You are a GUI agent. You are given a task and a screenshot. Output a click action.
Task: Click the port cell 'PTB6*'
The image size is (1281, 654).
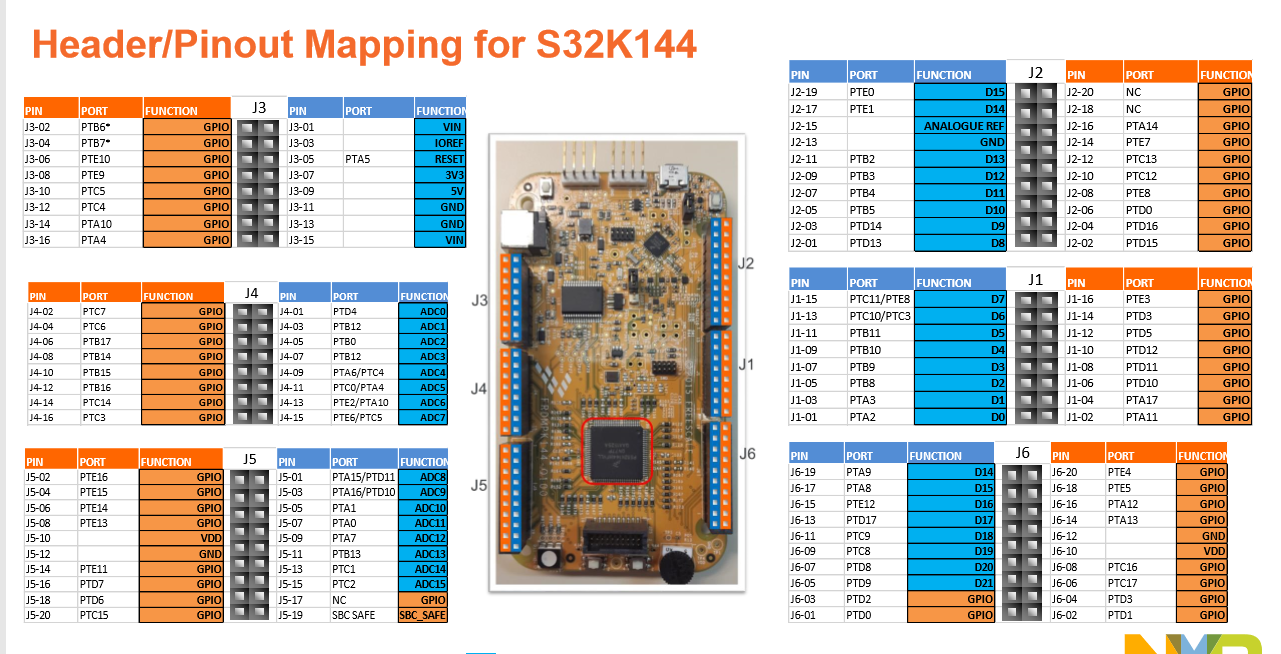click(111, 127)
